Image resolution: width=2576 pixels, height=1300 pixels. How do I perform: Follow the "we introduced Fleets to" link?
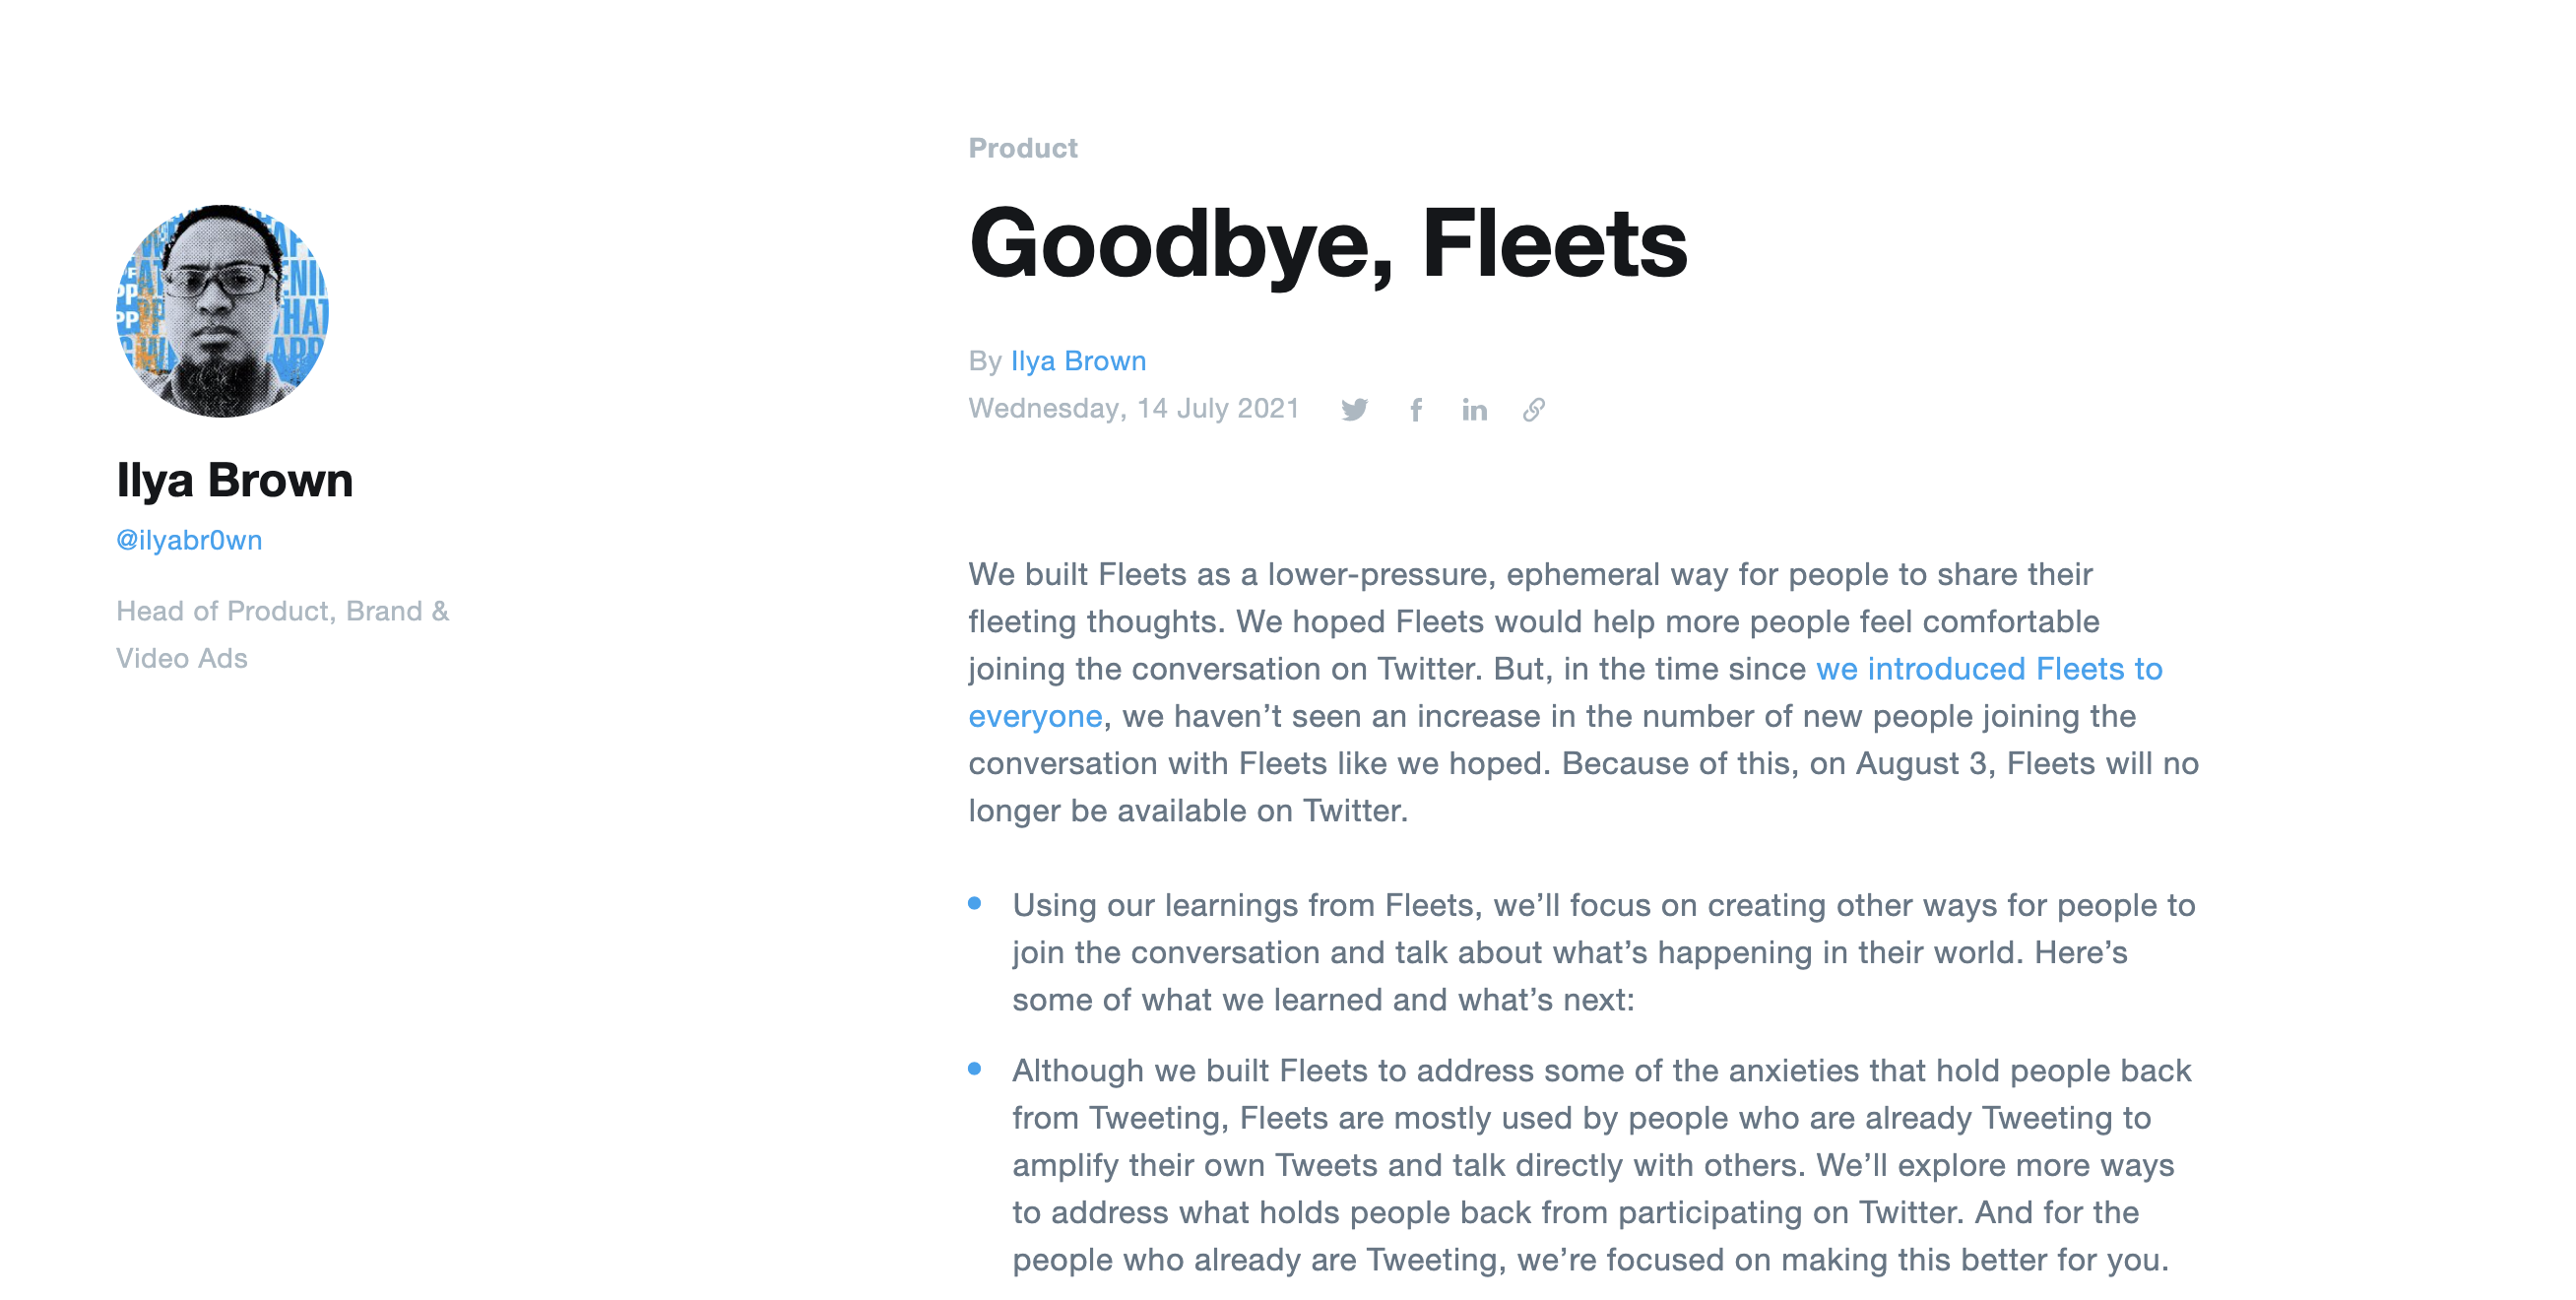(x=1988, y=669)
